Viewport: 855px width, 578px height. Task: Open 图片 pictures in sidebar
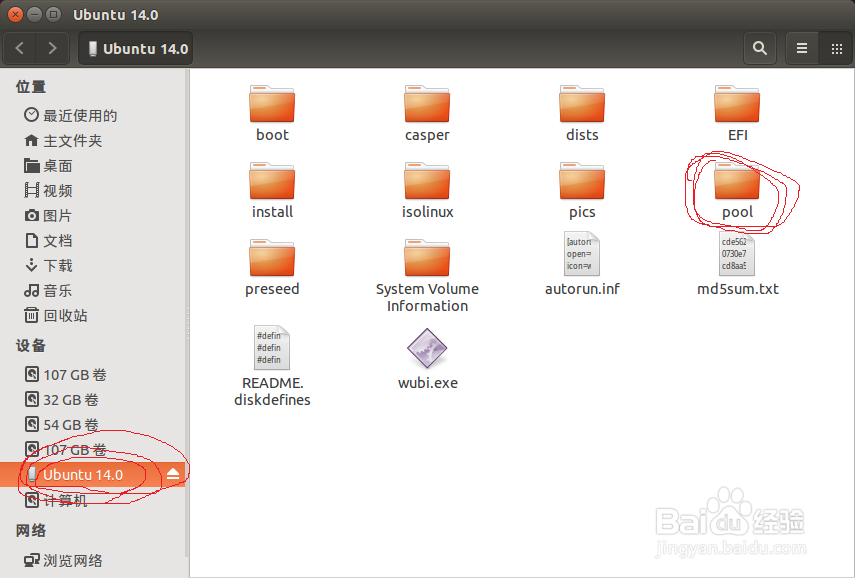pyautogui.click(x=48, y=216)
